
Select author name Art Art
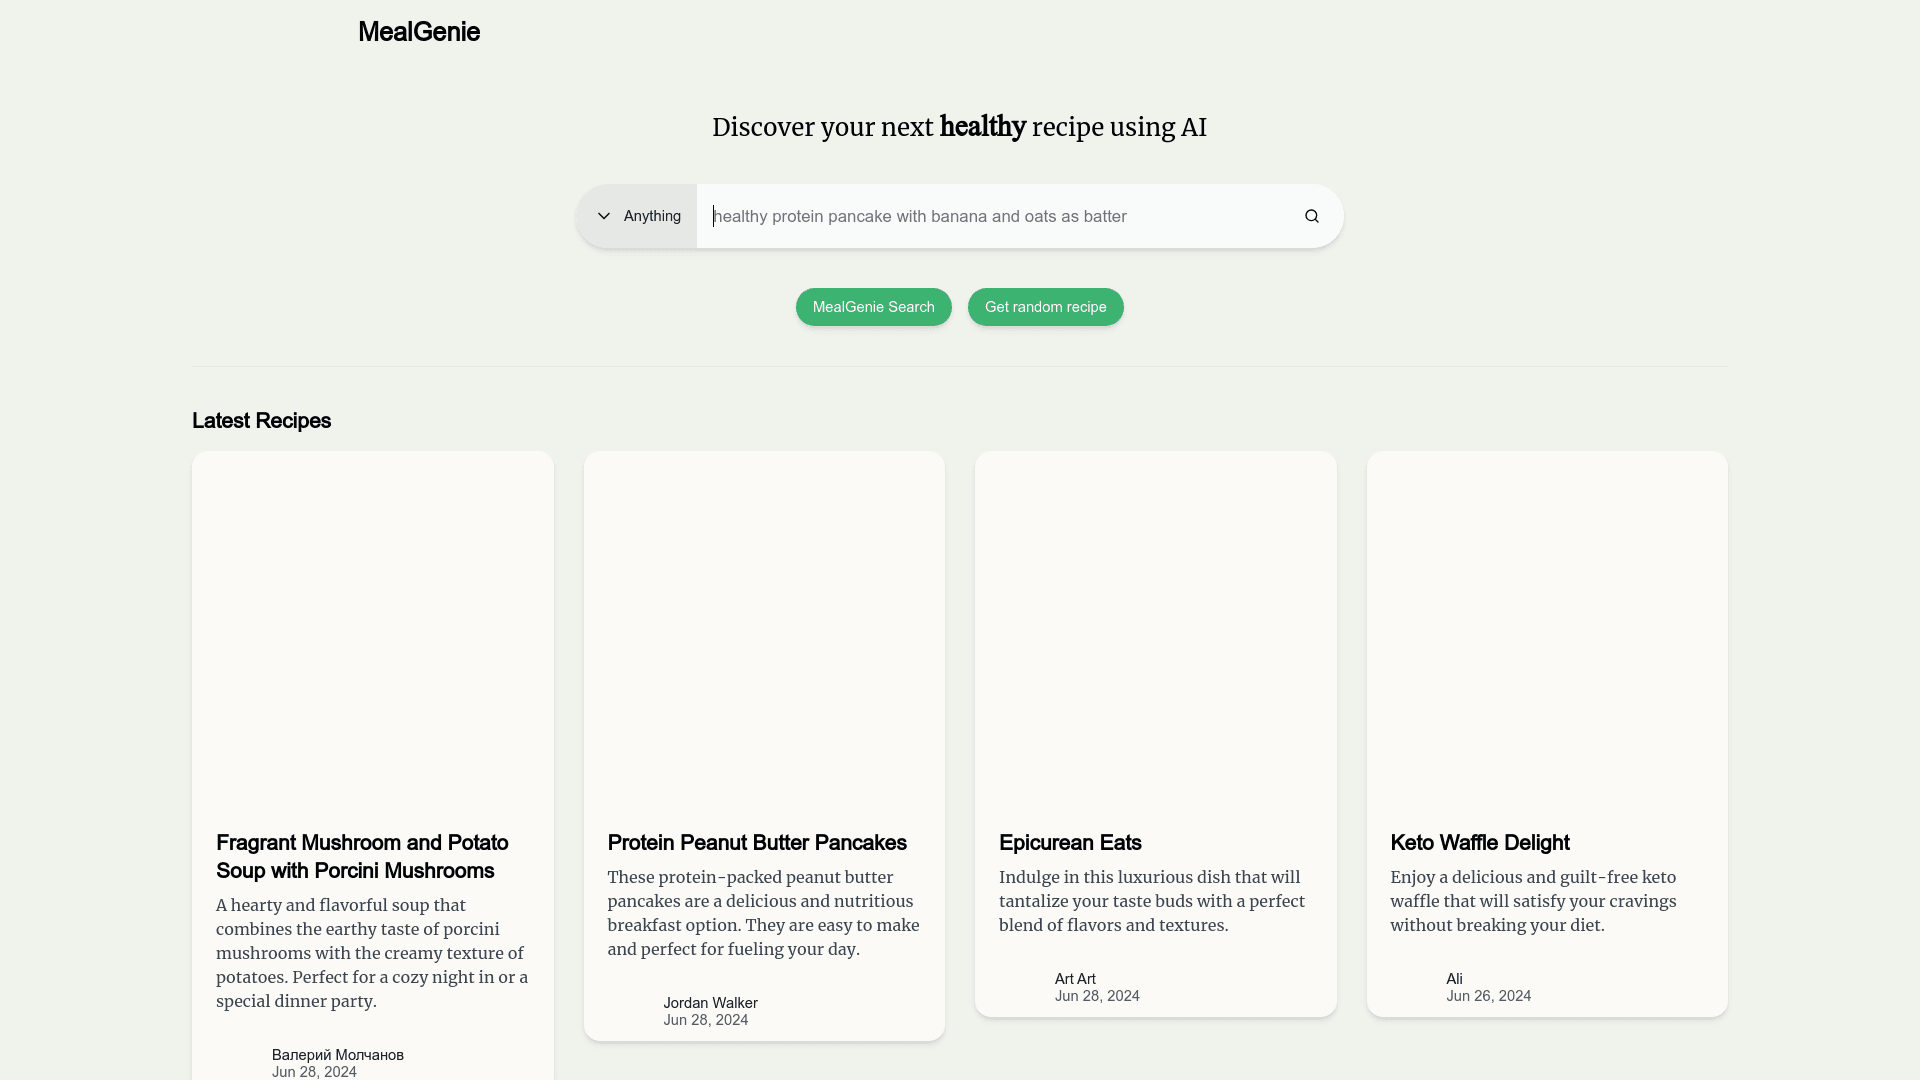(1074, 979)
